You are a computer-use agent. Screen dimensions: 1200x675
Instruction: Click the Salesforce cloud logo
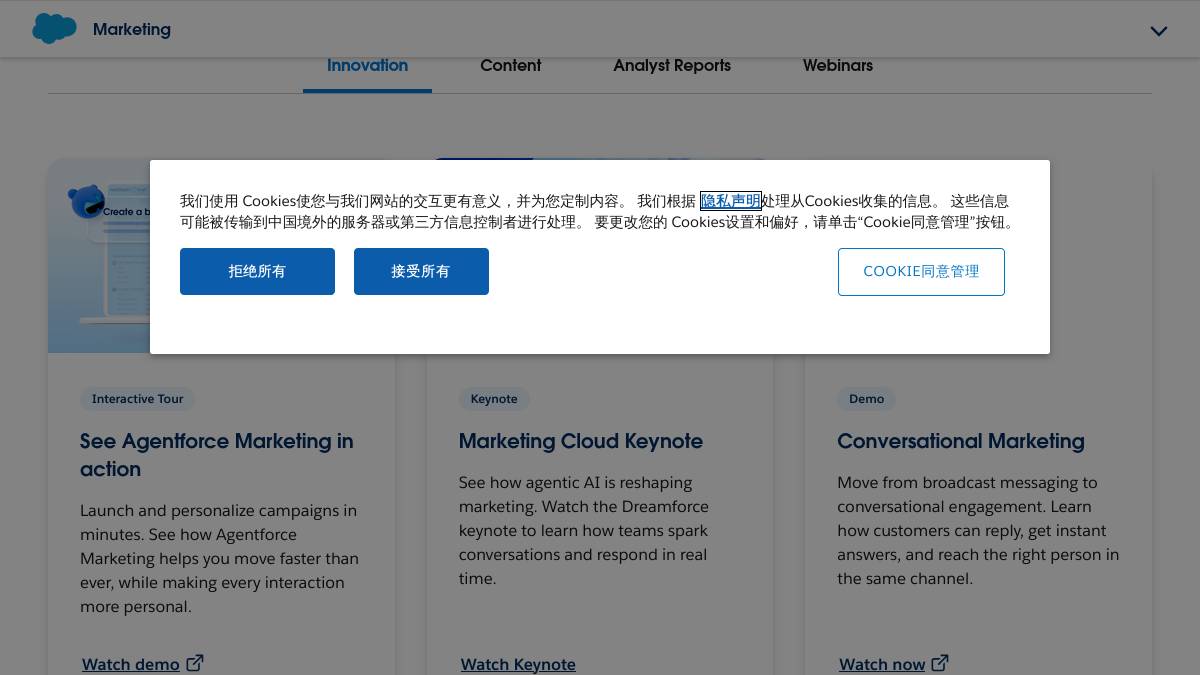coord(54,29)
